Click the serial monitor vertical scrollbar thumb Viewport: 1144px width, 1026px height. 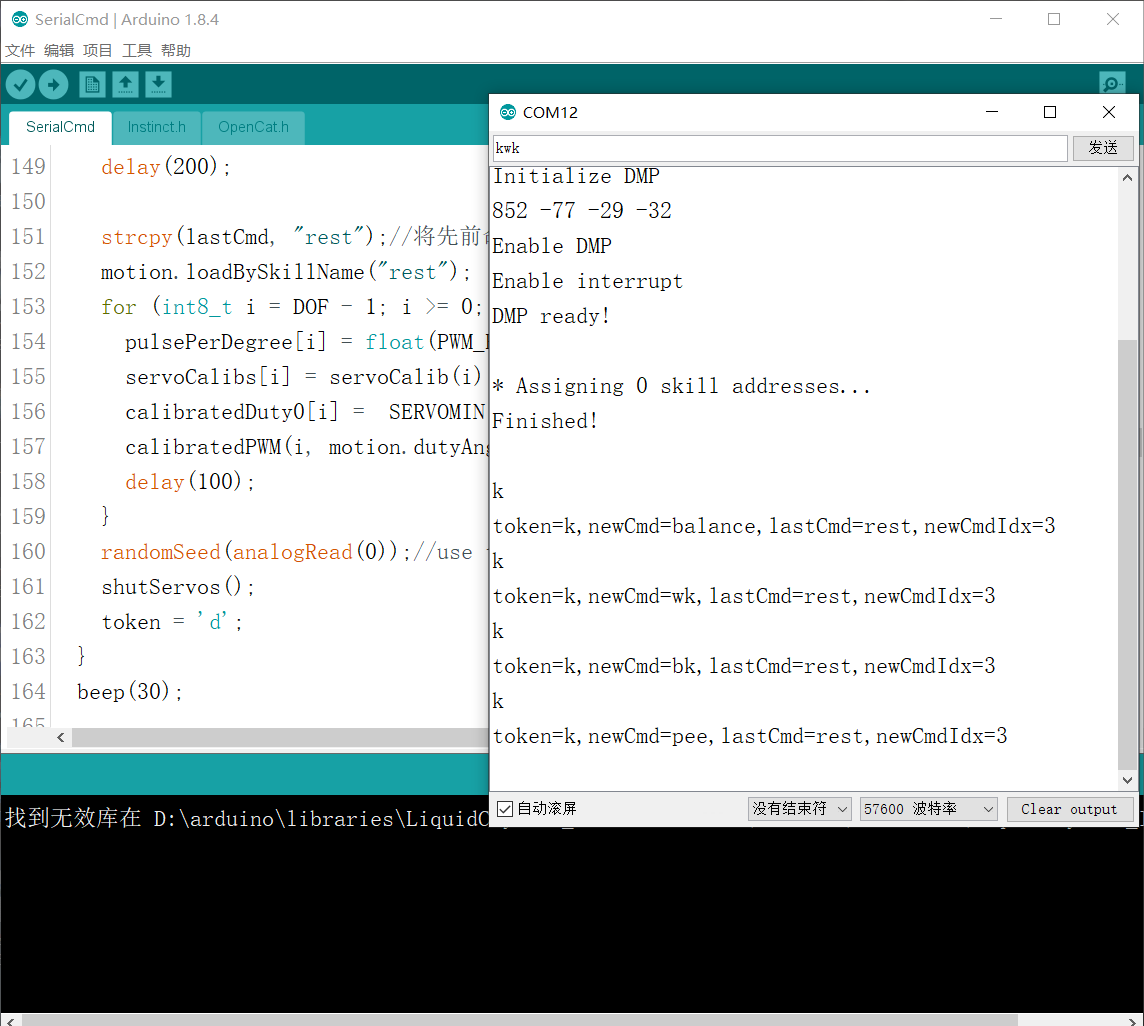[x=1127, y=555]
